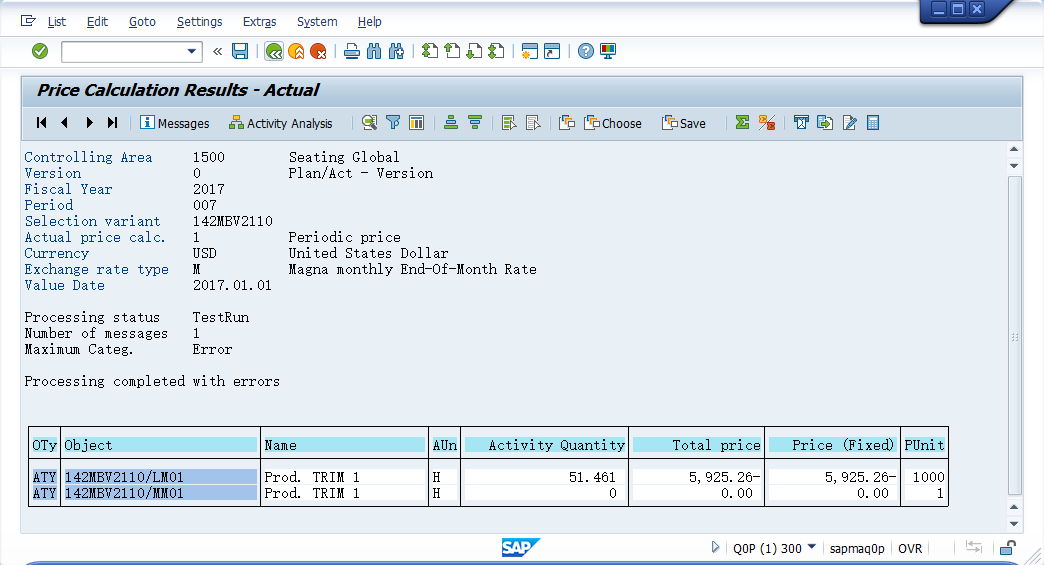Click the Create New Session icon
The height and width of the screenshot is (565, 1044).
(529, 51)
